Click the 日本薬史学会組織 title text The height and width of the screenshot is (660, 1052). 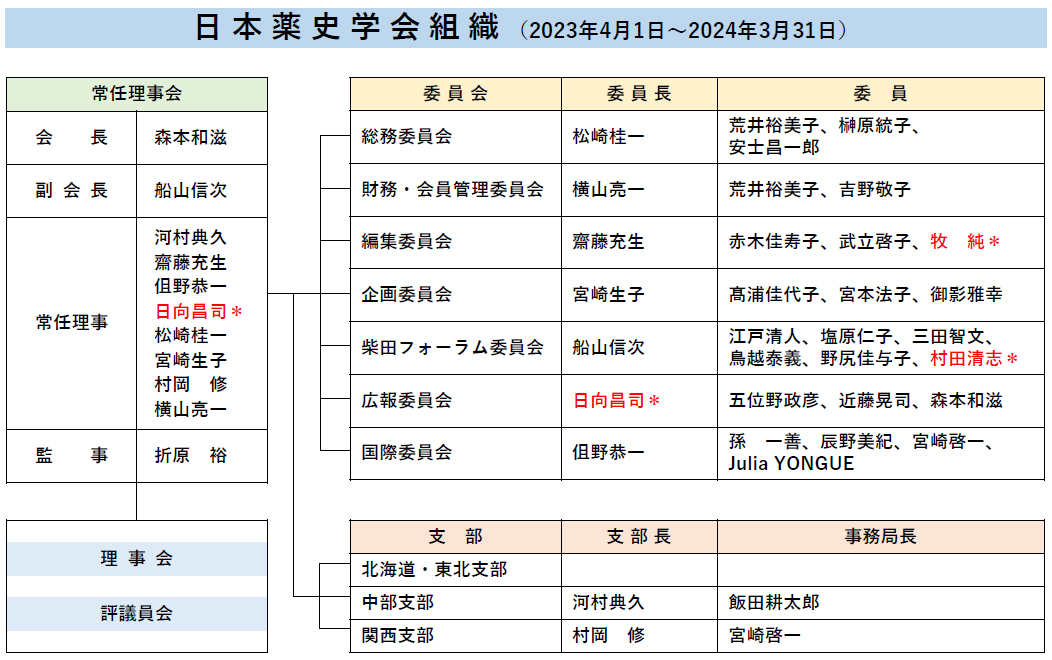(x=346, y=27)
